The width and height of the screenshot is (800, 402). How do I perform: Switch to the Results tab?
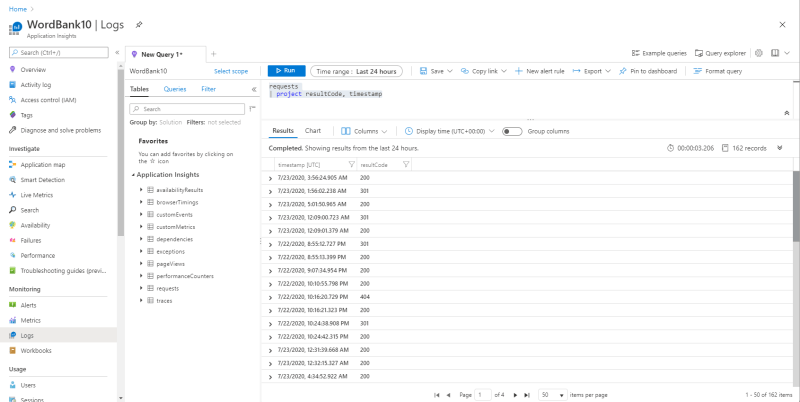(x=283, y=131)
